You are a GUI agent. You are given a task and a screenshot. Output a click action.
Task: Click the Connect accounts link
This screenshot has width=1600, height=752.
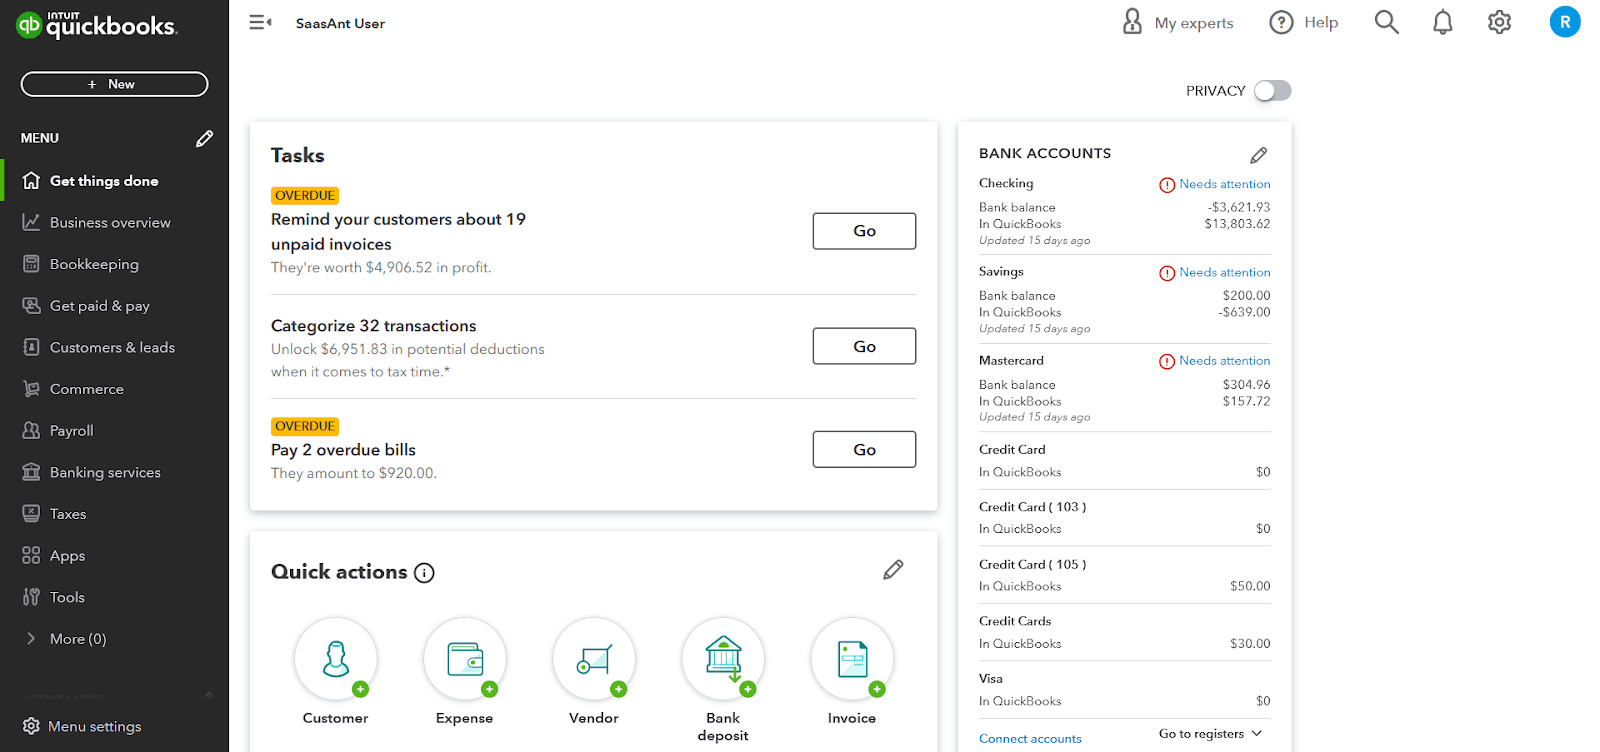(1030, 739)
